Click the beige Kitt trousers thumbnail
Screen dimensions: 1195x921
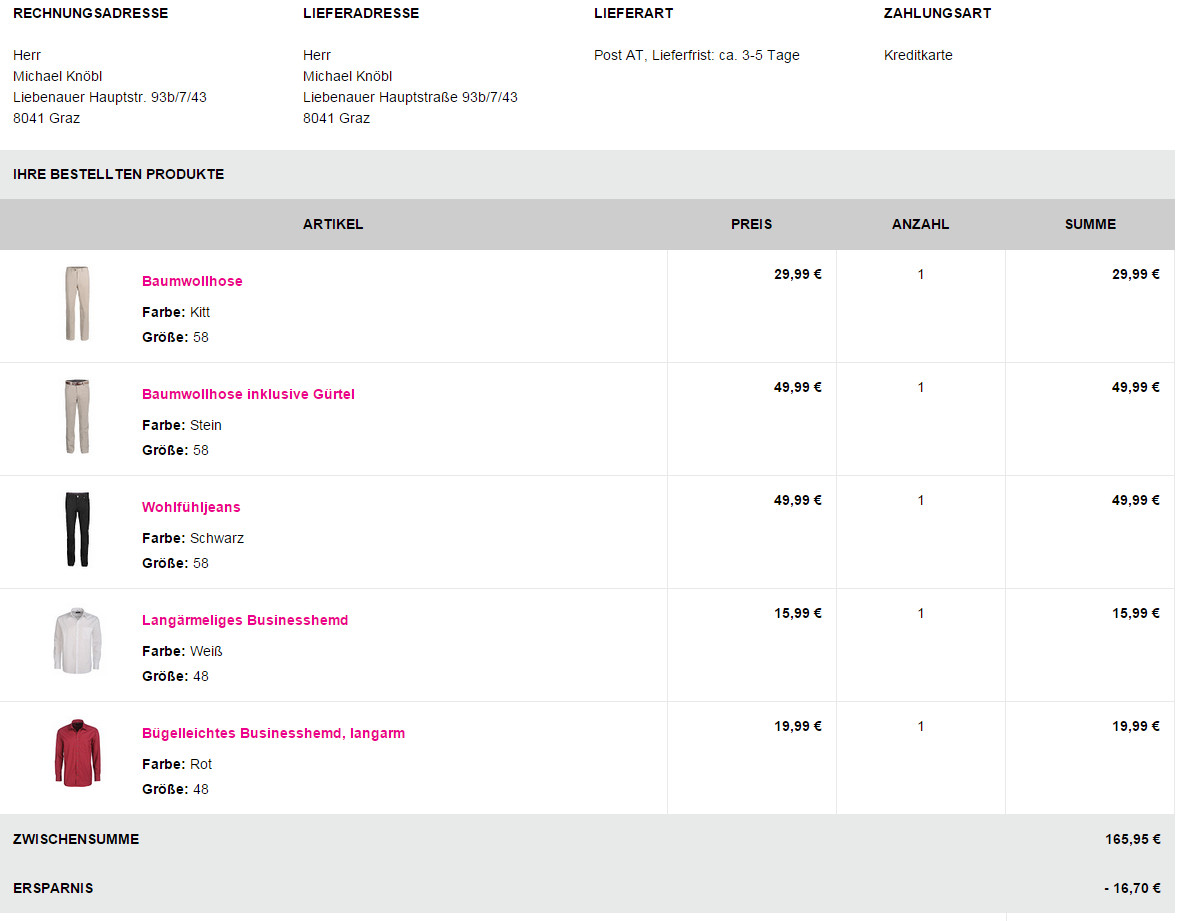click(x=77, y=303)
